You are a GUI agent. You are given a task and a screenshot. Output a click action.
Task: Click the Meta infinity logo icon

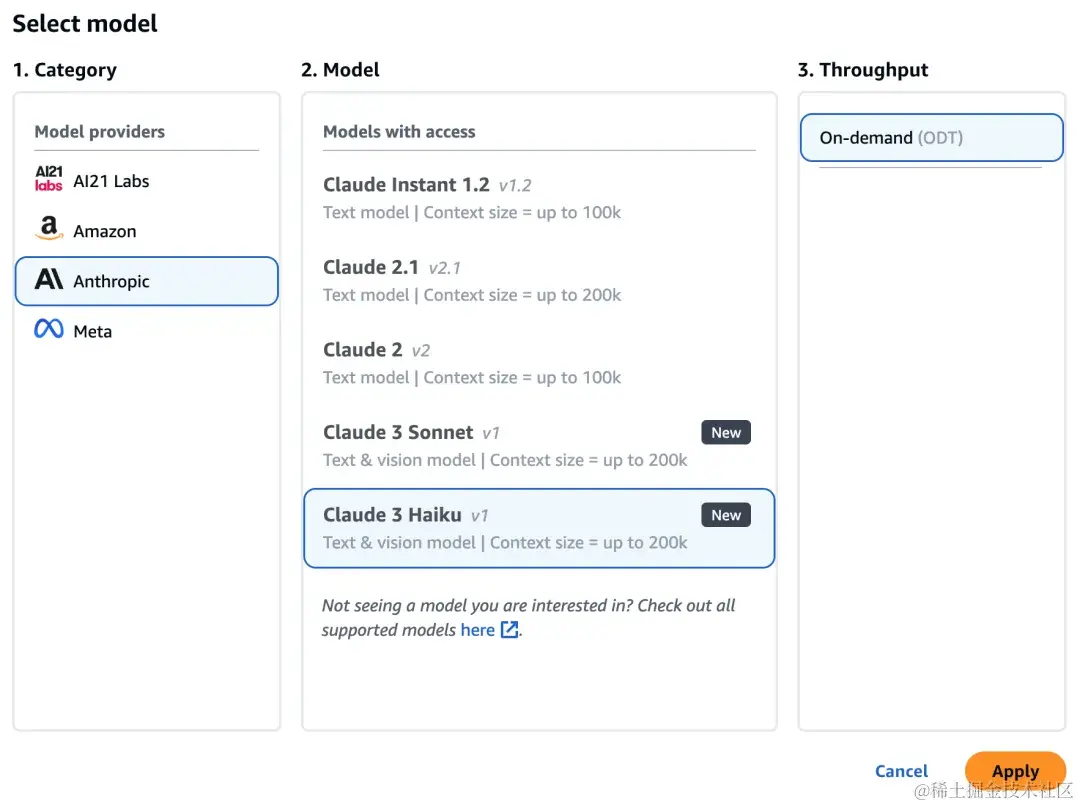click(48, 329)
